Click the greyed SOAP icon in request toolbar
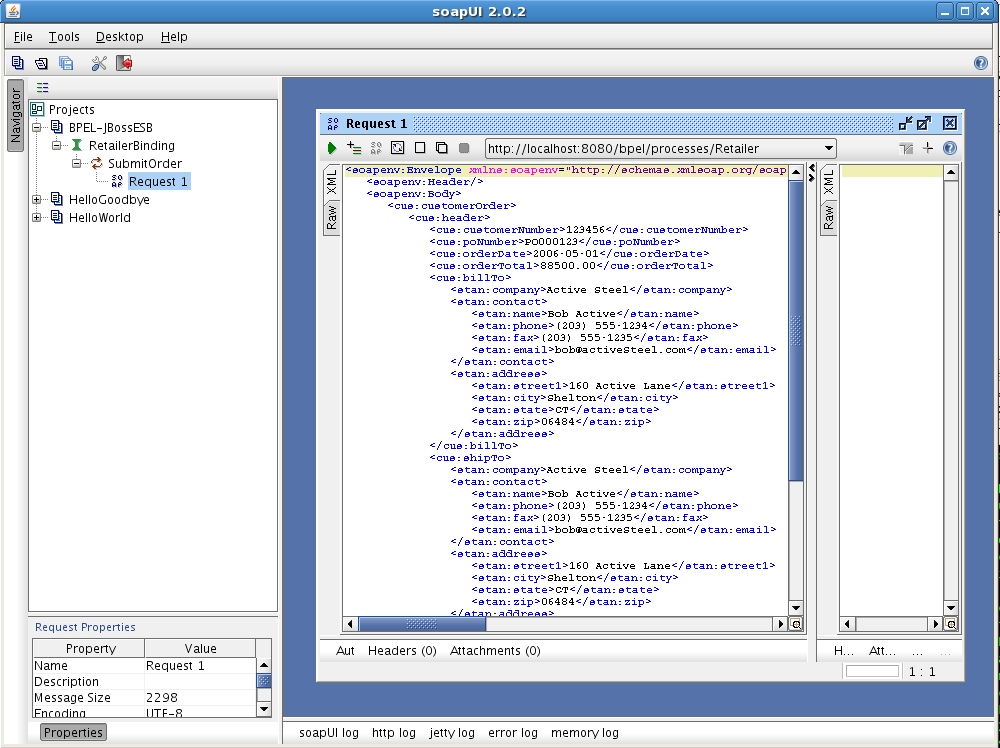Viewport: 1000px width, 748px height. (376, 149)
